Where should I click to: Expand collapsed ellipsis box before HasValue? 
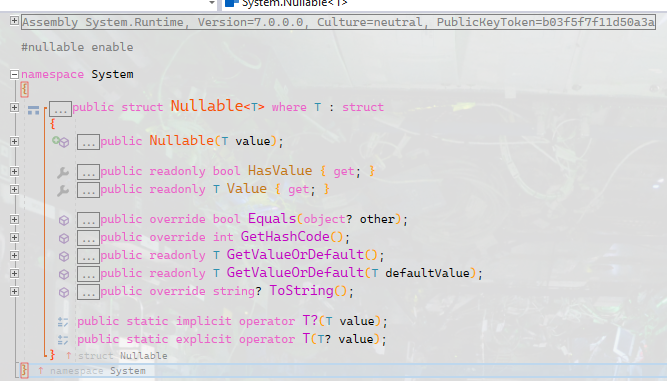(x=88, y=172)
